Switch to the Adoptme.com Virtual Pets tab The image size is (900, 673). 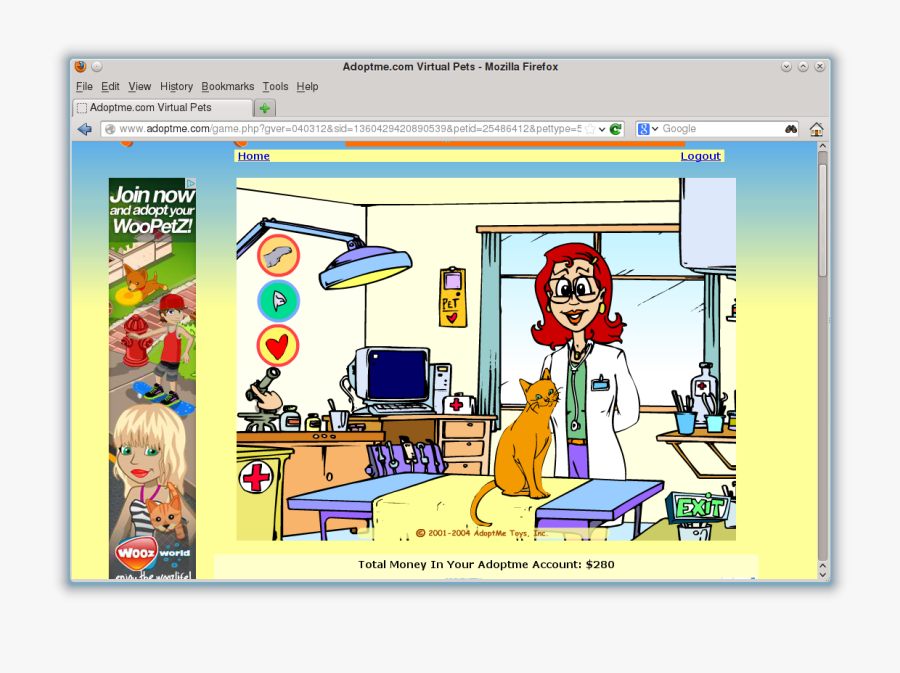[x=160, y=107]
